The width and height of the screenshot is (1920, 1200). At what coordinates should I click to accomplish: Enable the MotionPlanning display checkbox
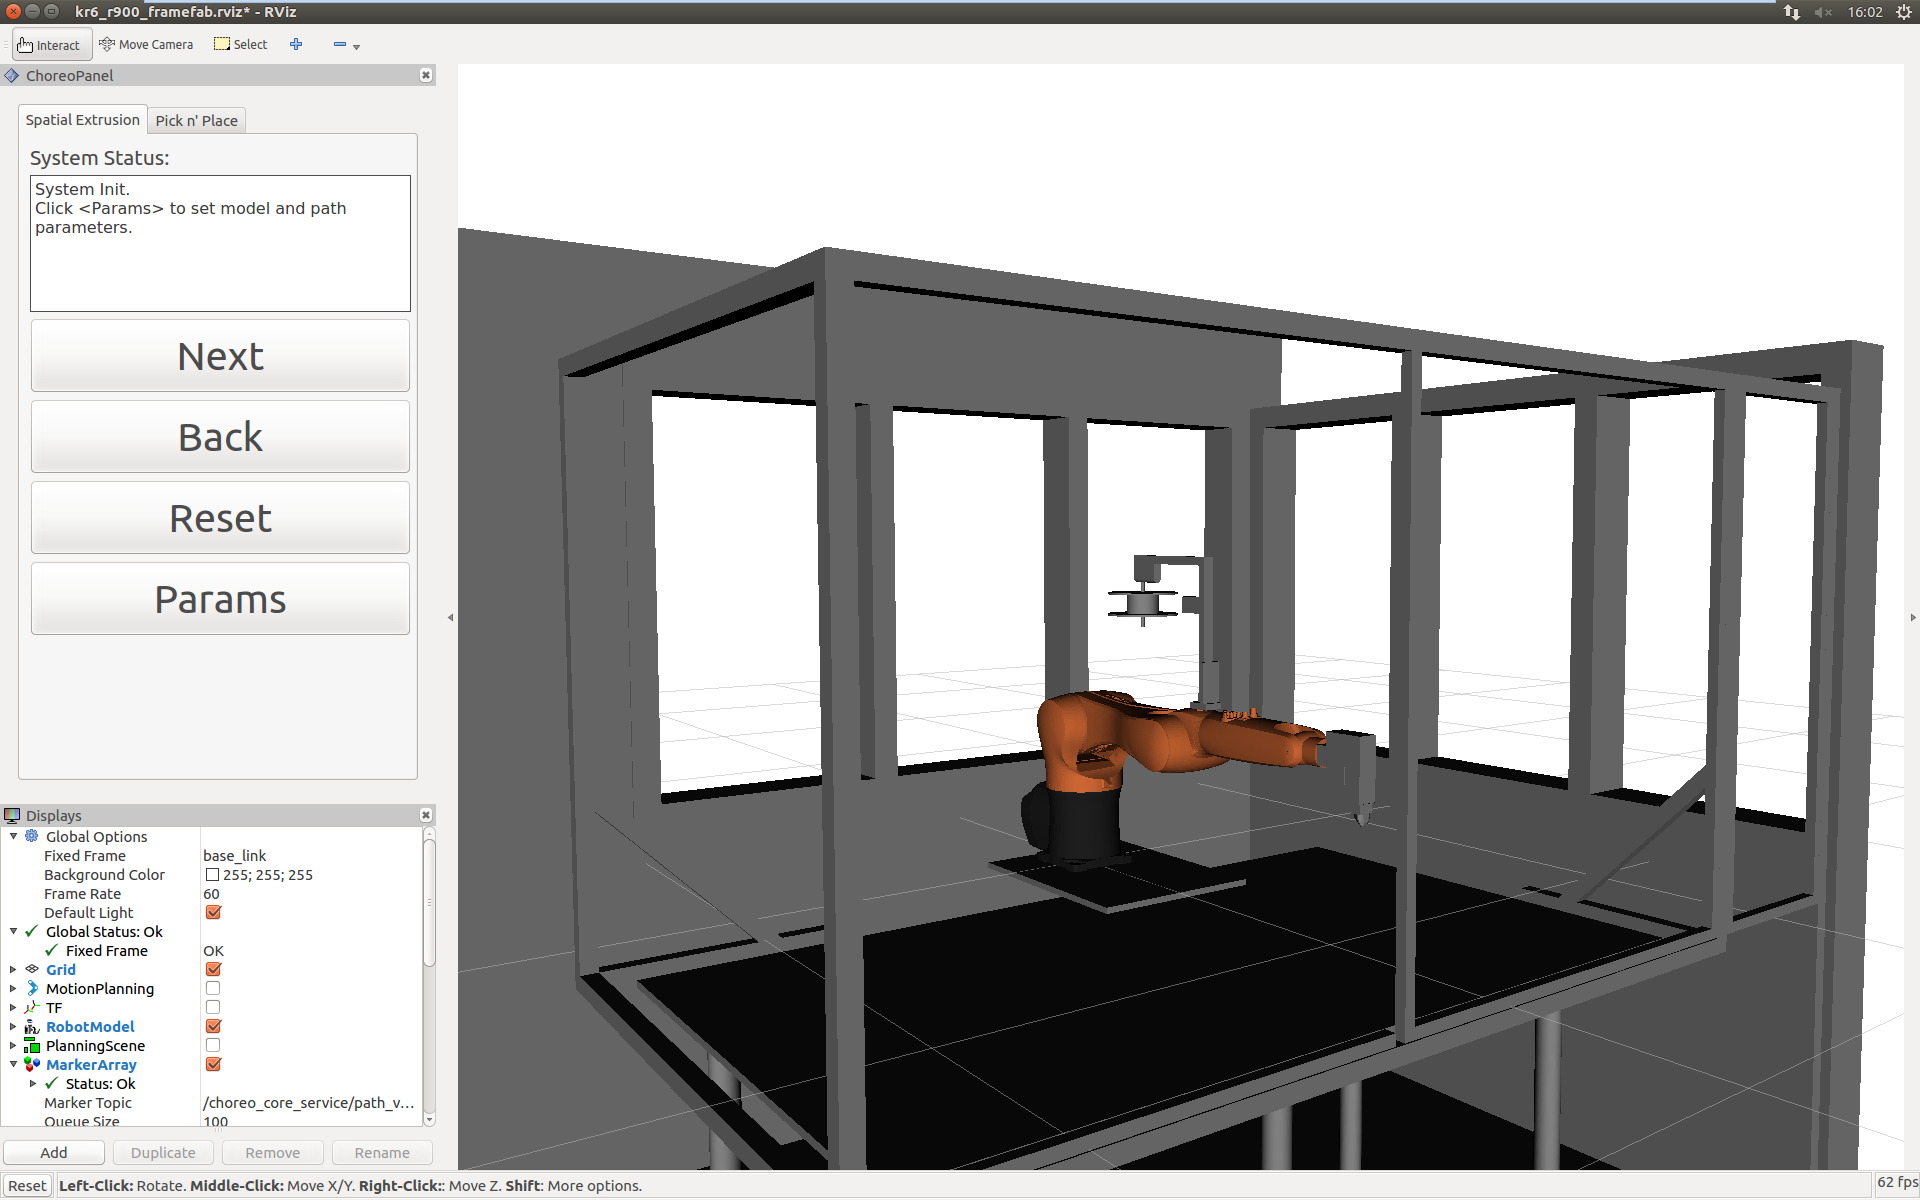pos(213,988)
